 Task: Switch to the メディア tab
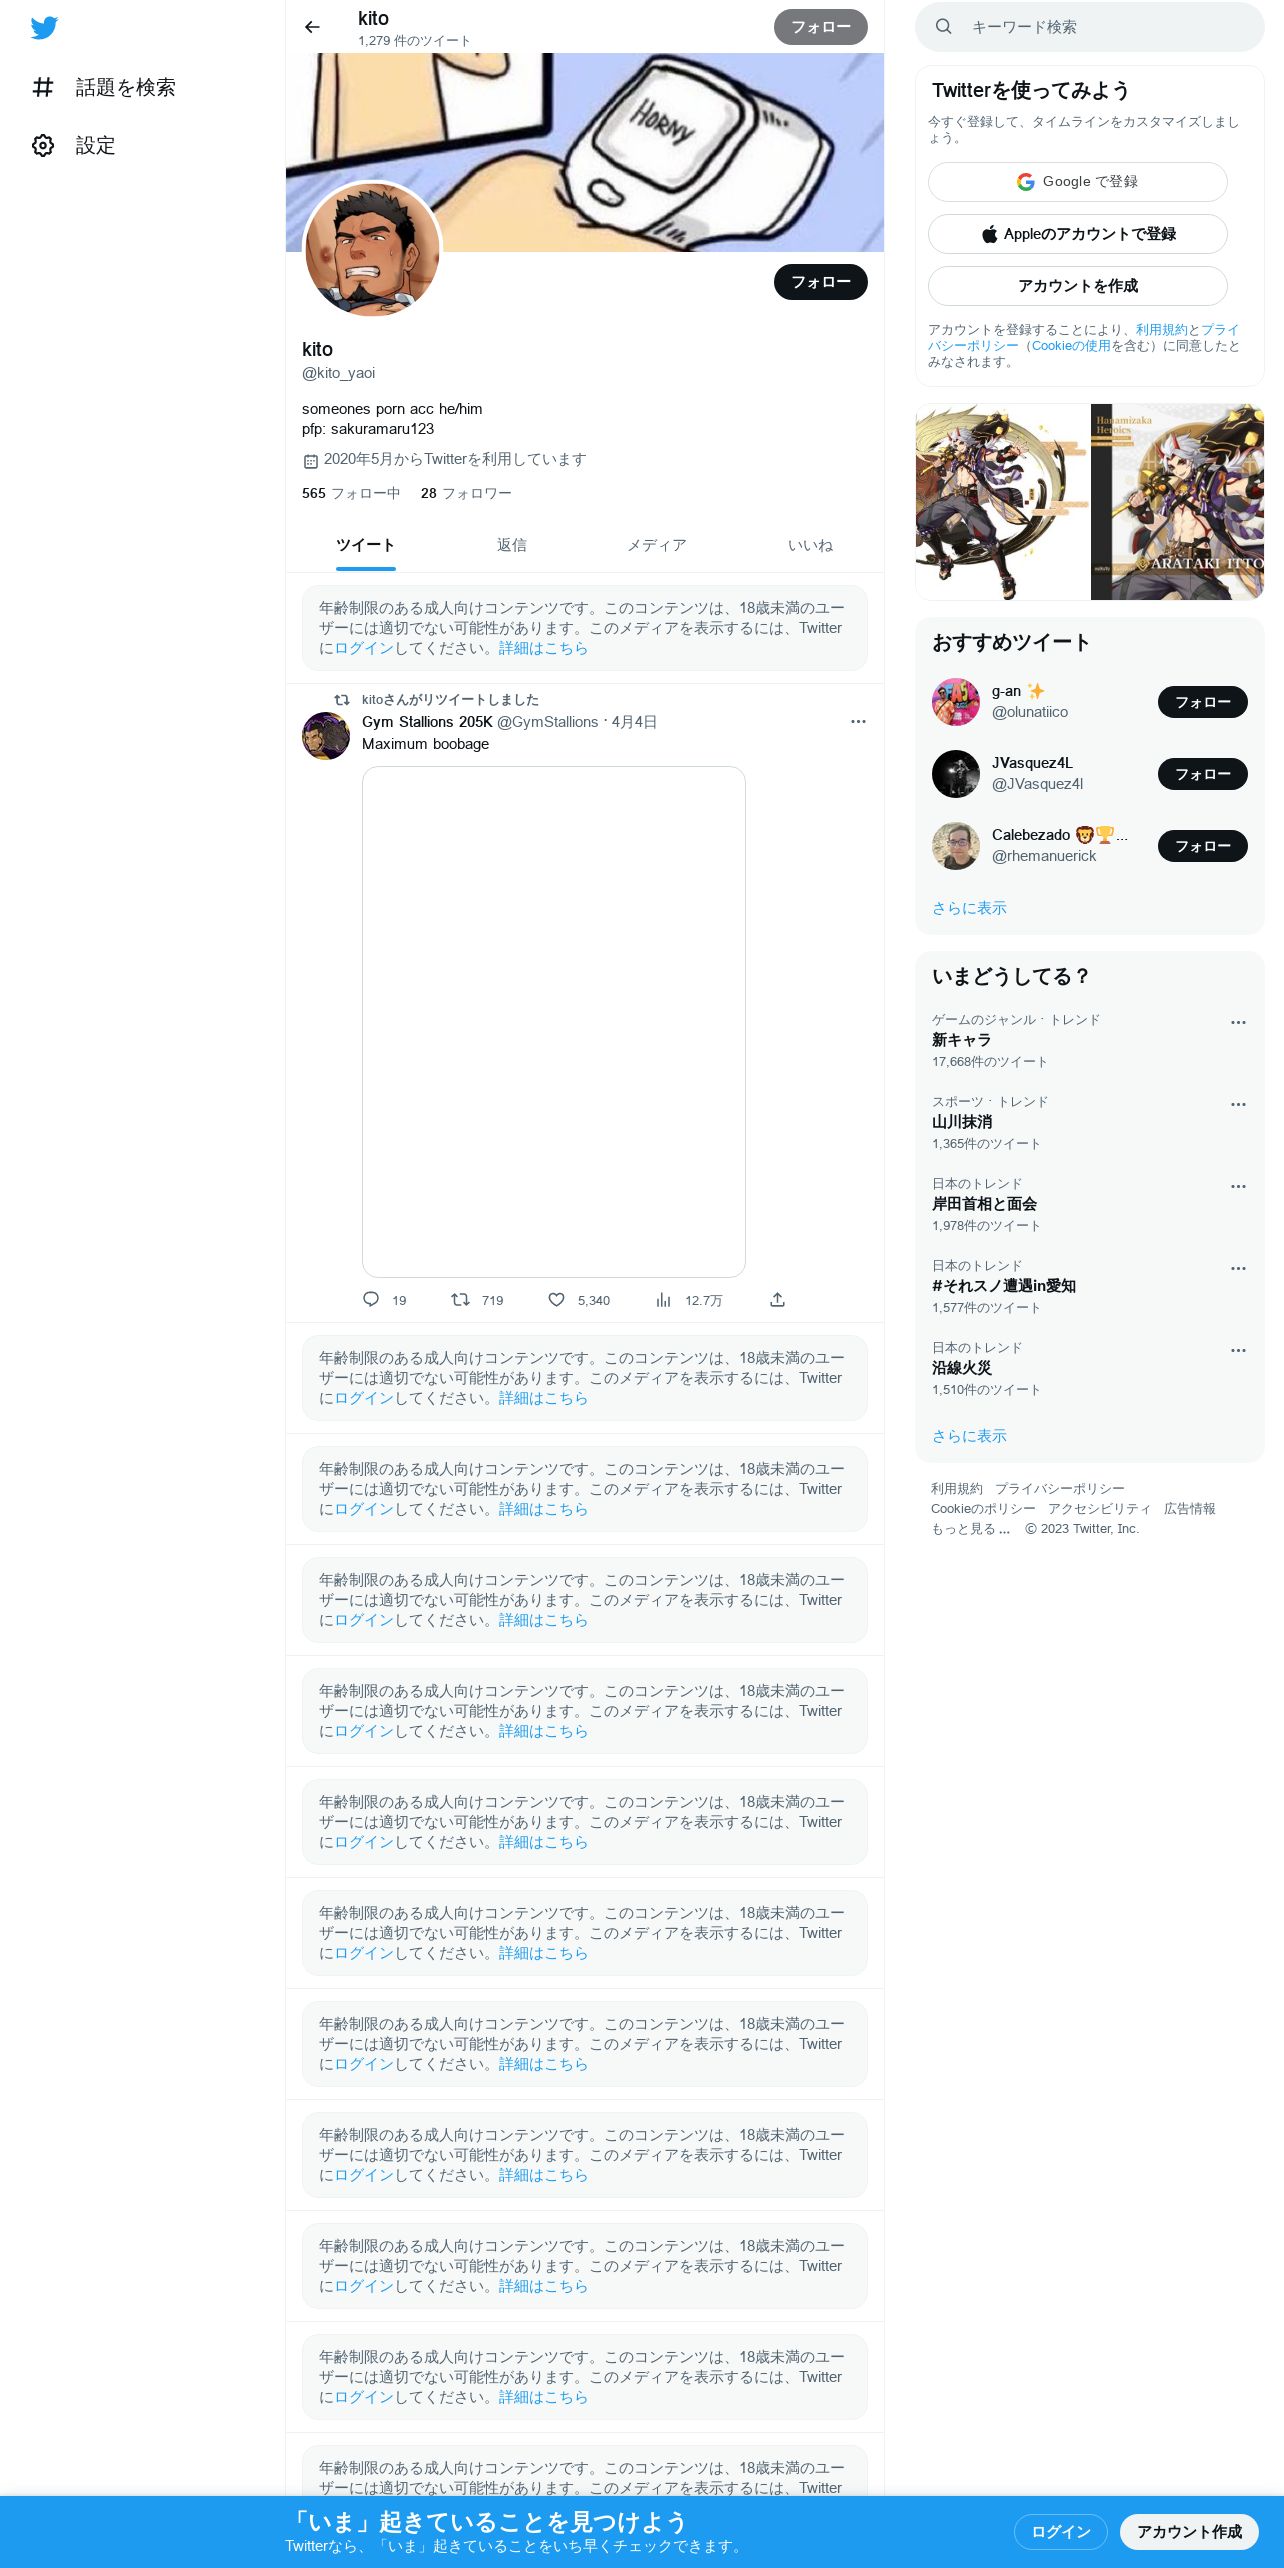657,545
